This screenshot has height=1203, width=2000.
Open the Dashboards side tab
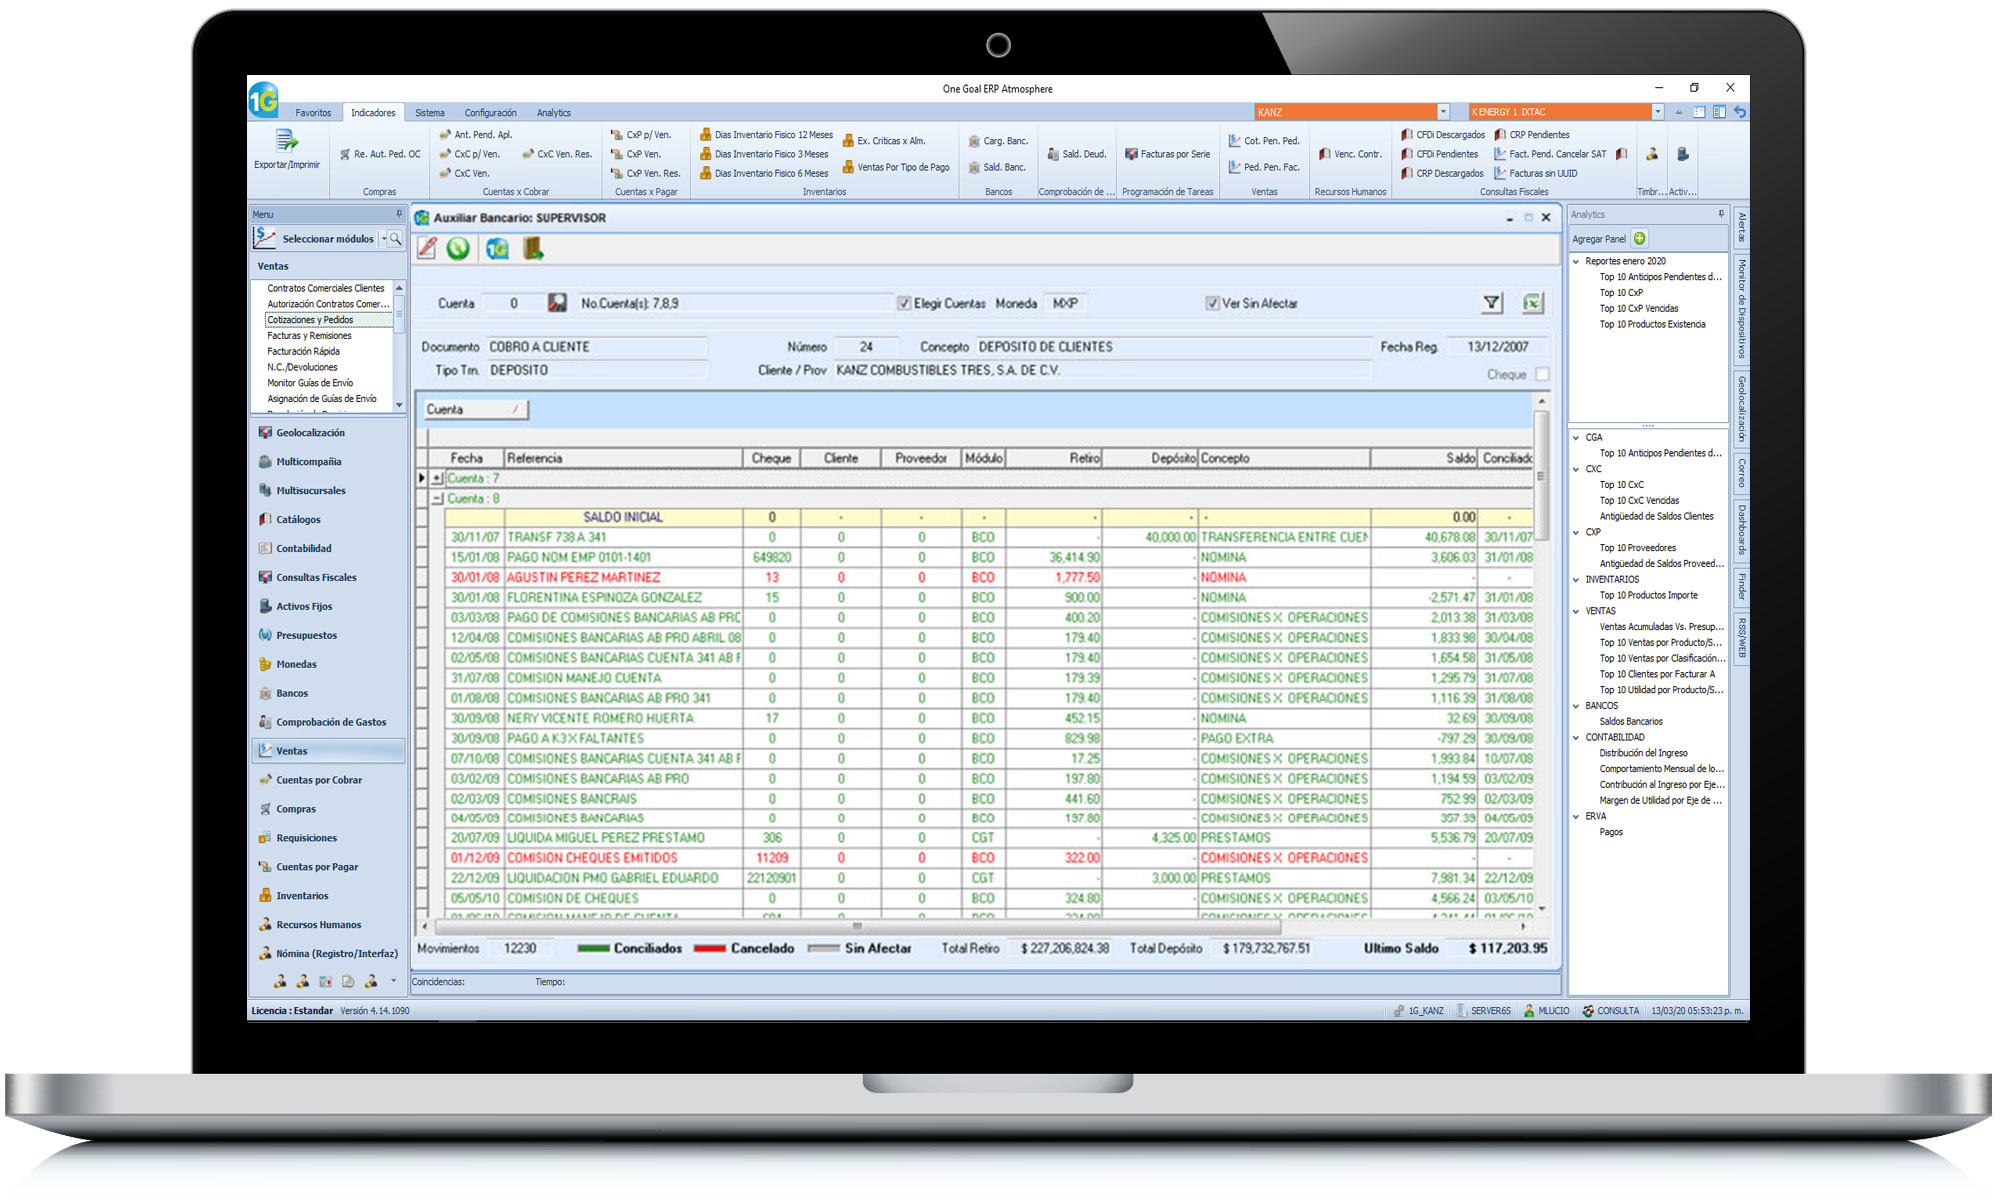point(1741,530)
